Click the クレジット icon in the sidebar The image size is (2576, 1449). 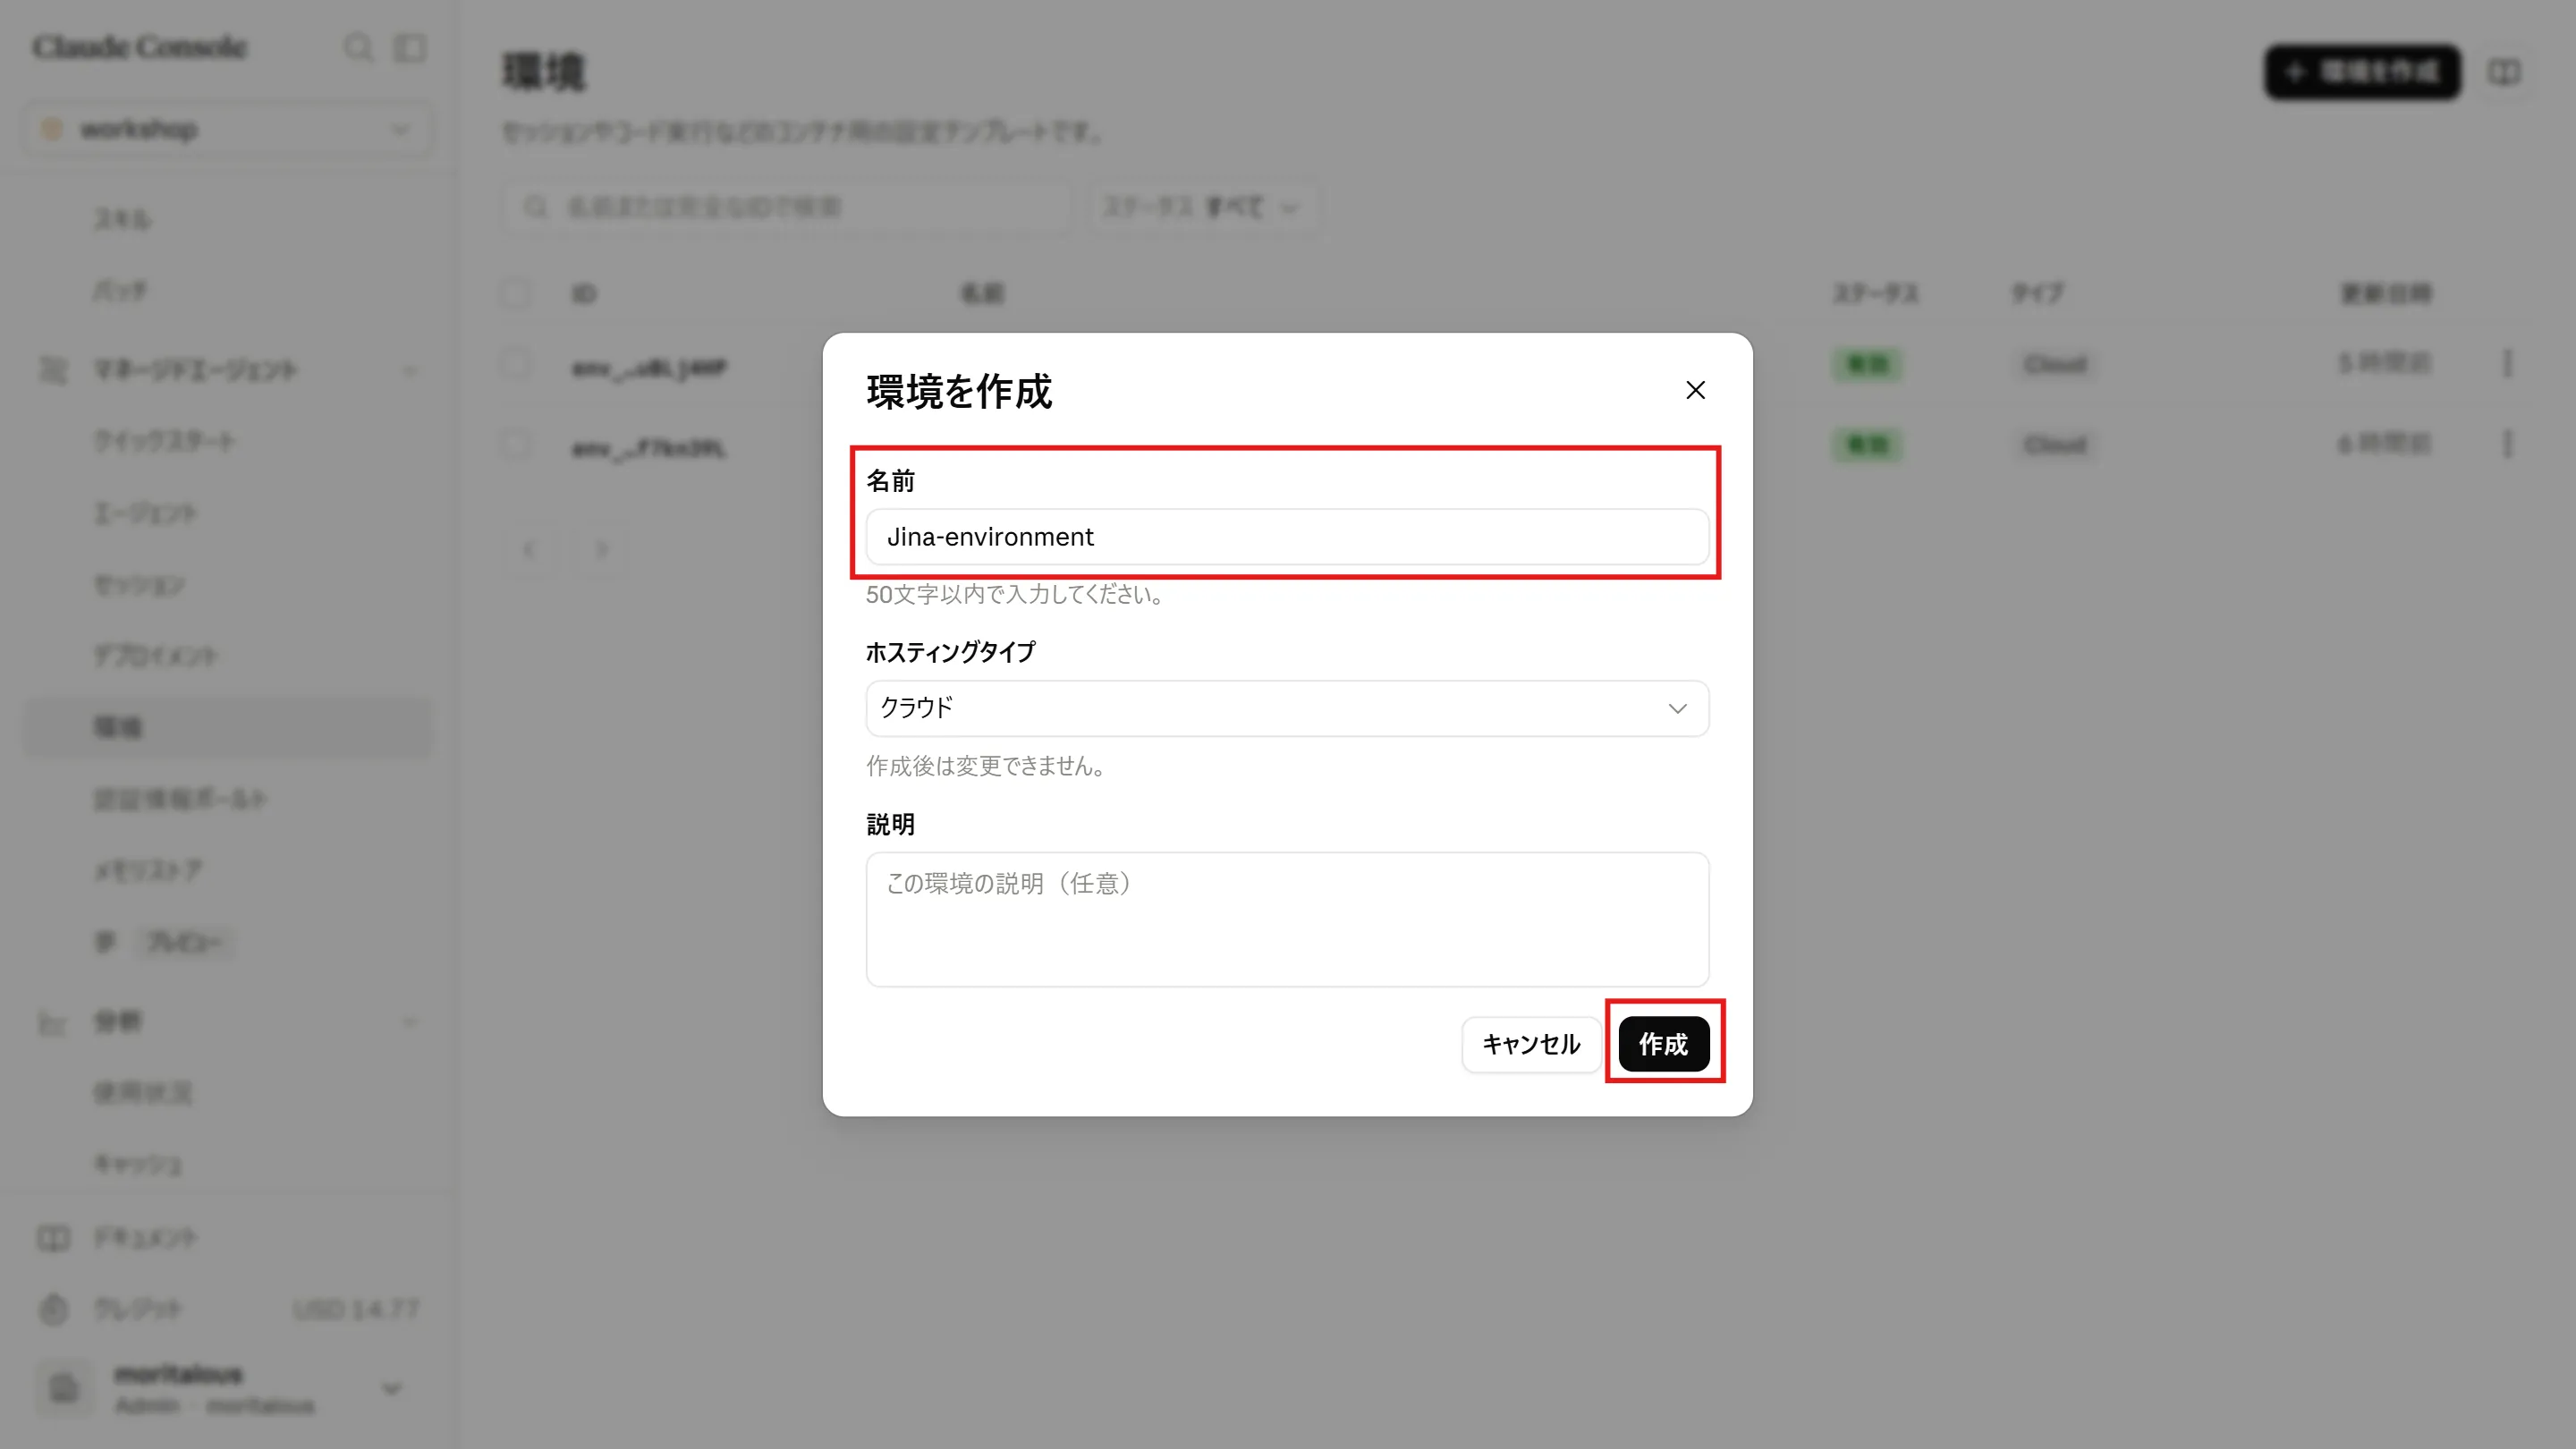pos(53,1309)
